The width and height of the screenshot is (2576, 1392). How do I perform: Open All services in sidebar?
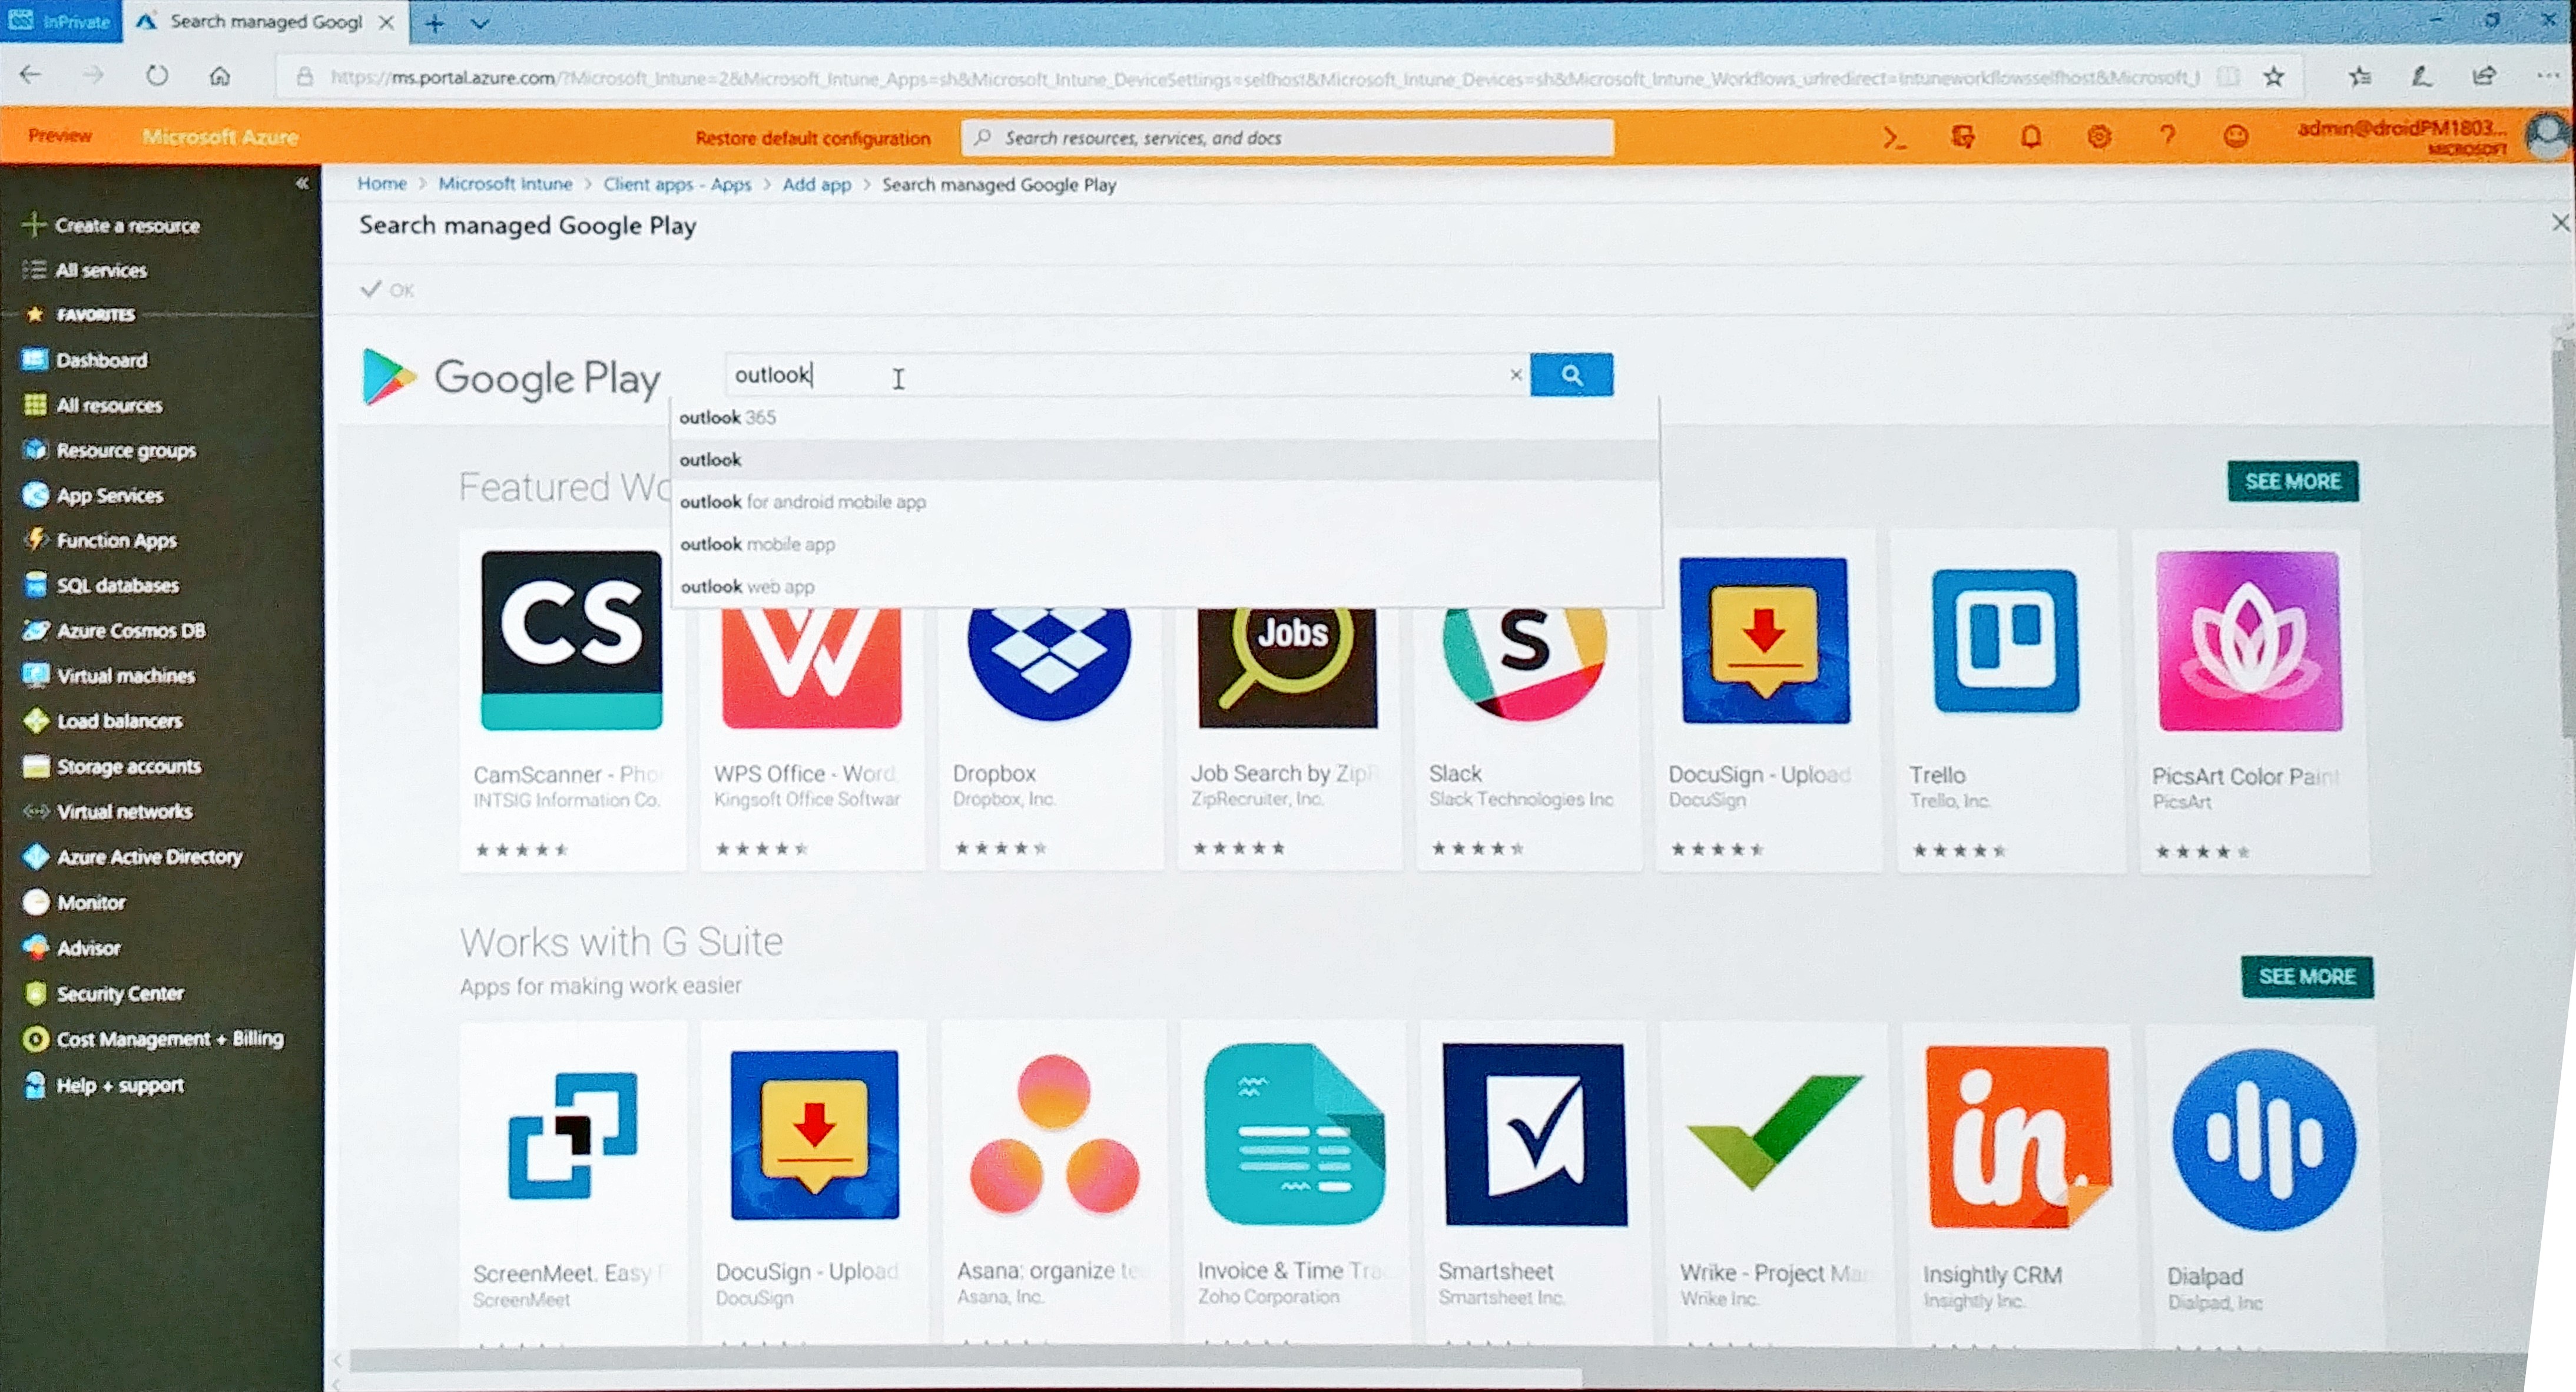[86, 270]
